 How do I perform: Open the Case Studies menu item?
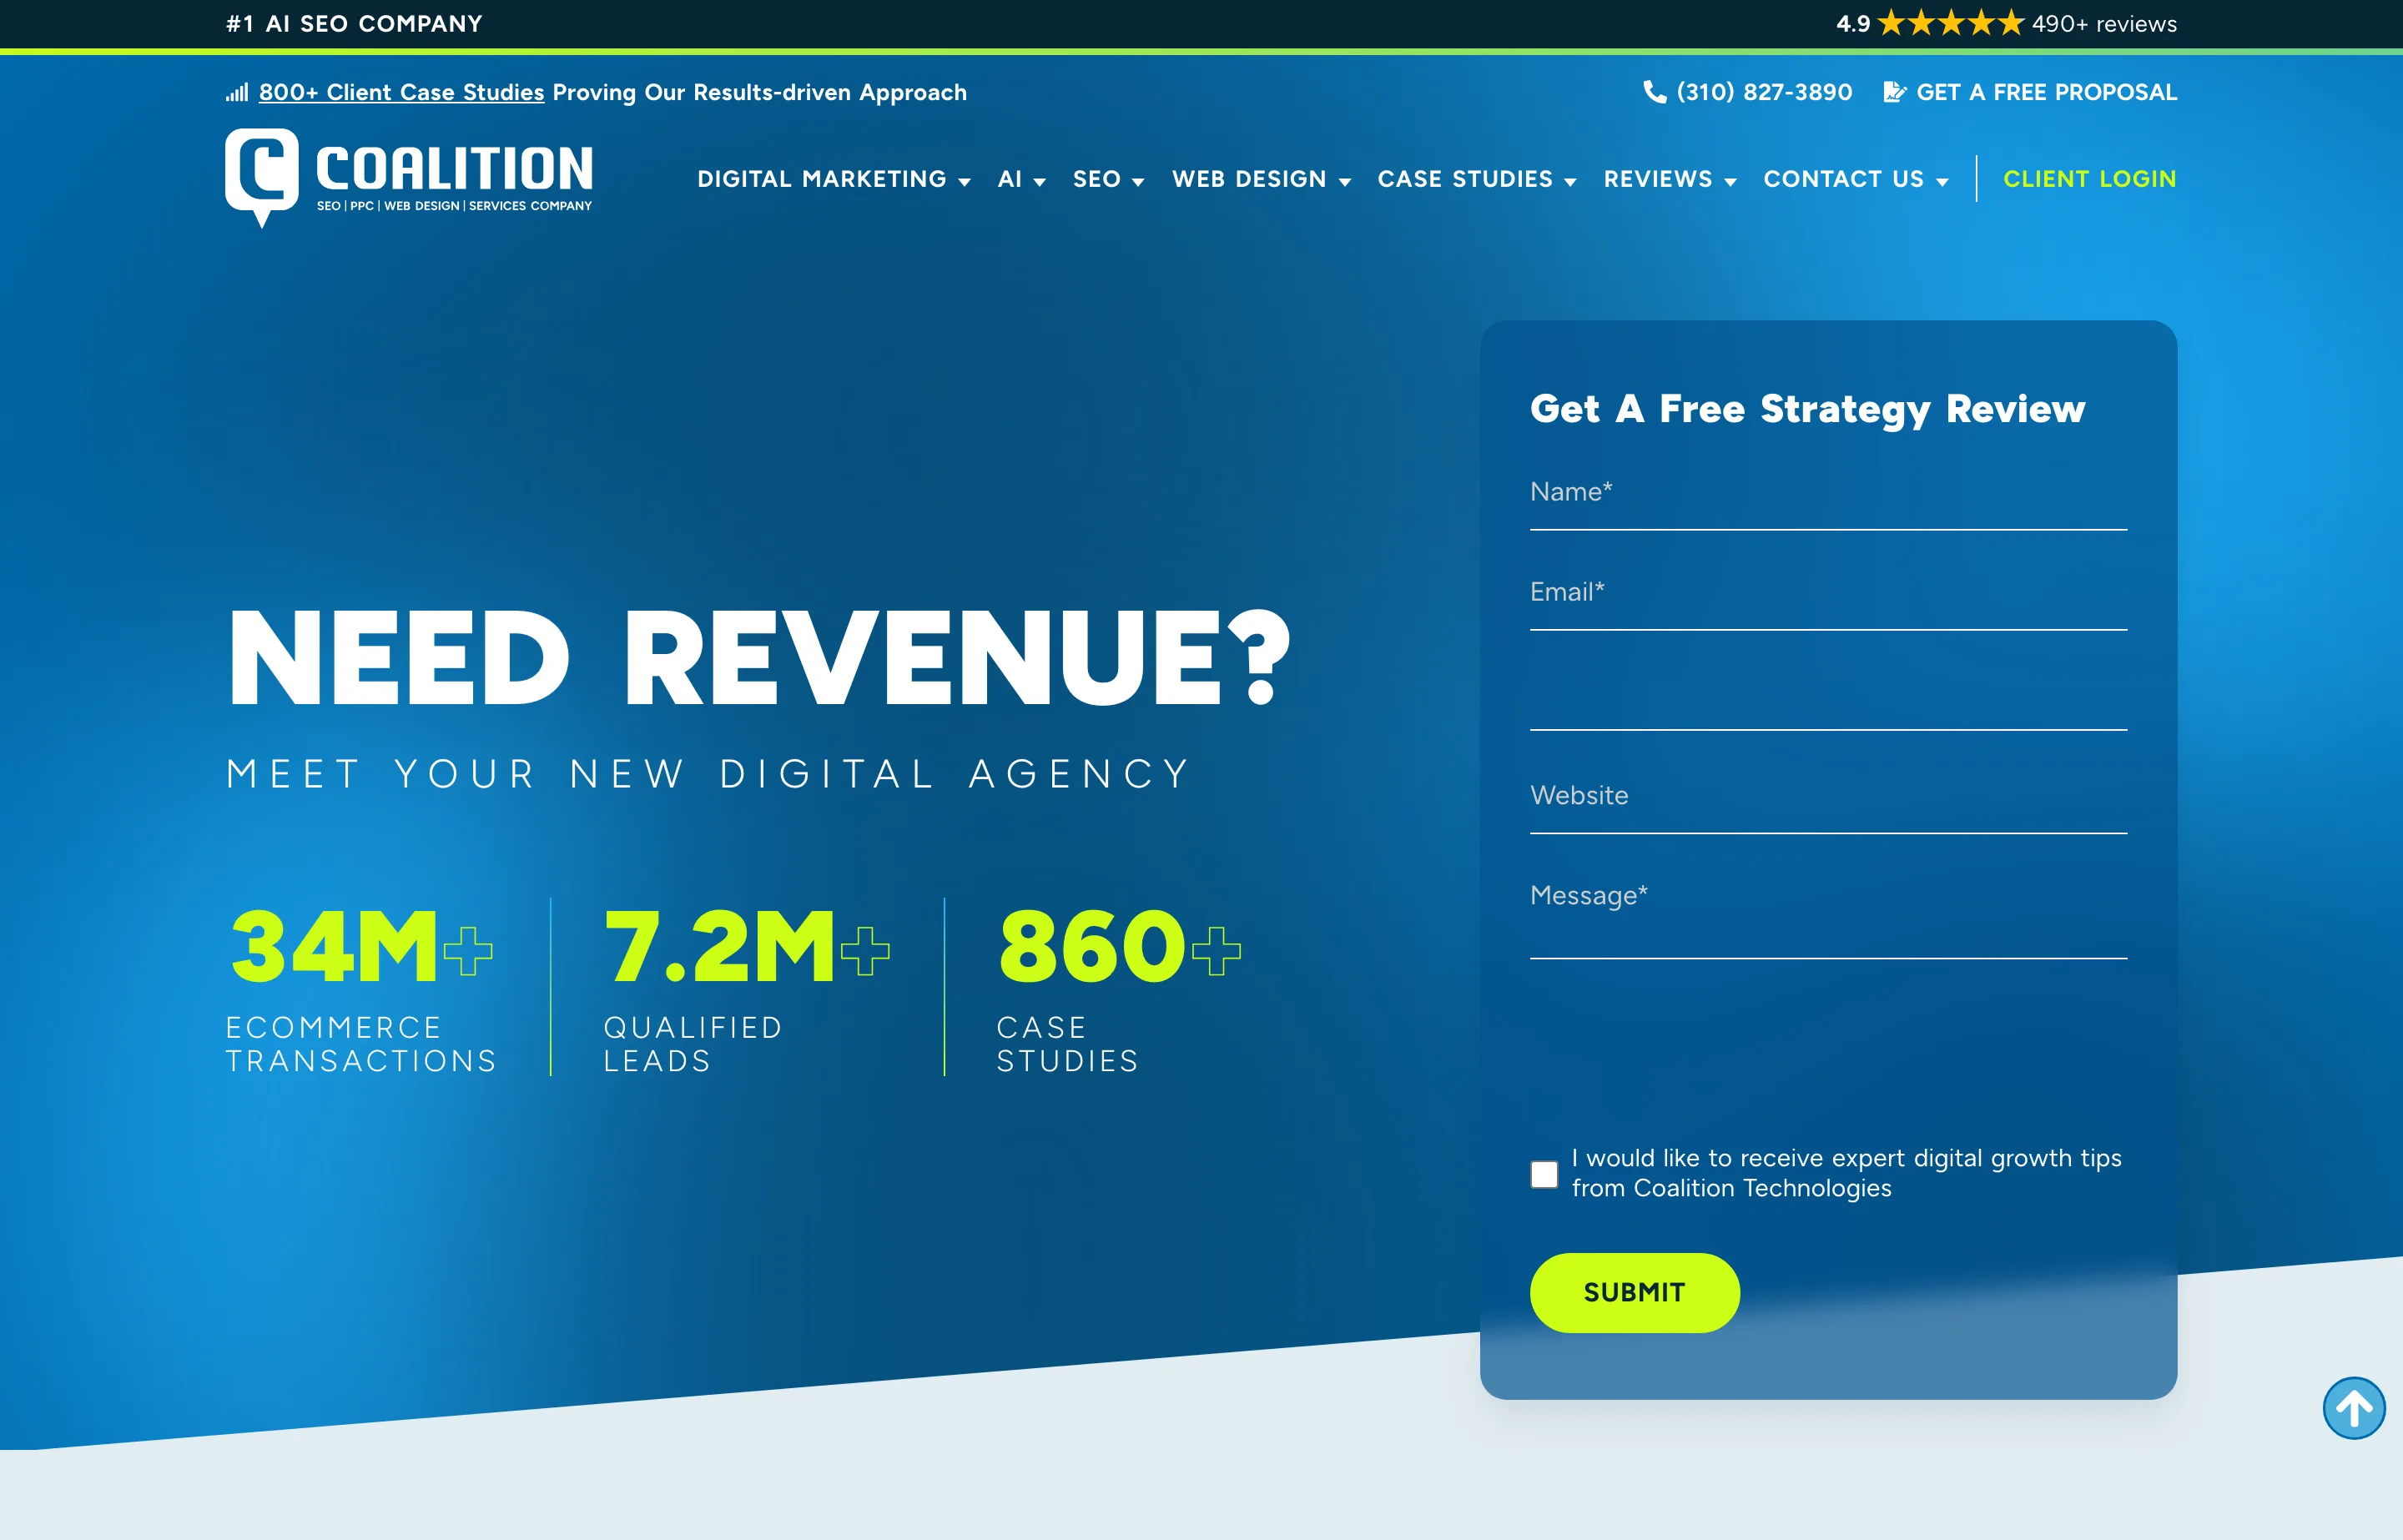point(1465,179)
